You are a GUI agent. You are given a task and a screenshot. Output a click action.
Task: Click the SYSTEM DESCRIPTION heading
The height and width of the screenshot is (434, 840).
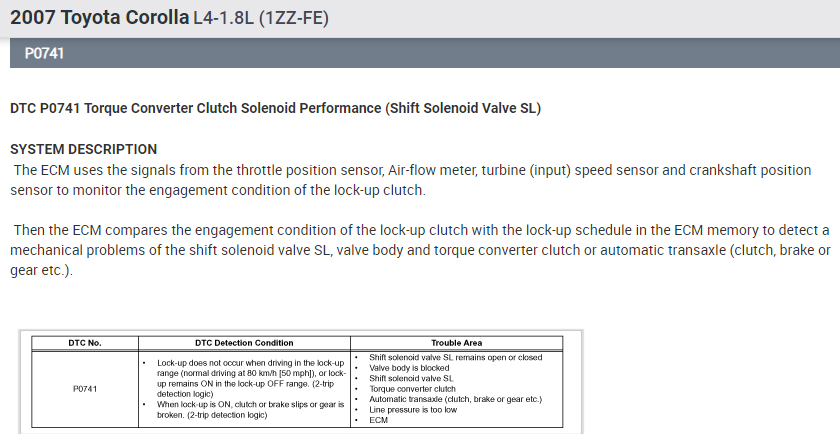pos(83,149)
